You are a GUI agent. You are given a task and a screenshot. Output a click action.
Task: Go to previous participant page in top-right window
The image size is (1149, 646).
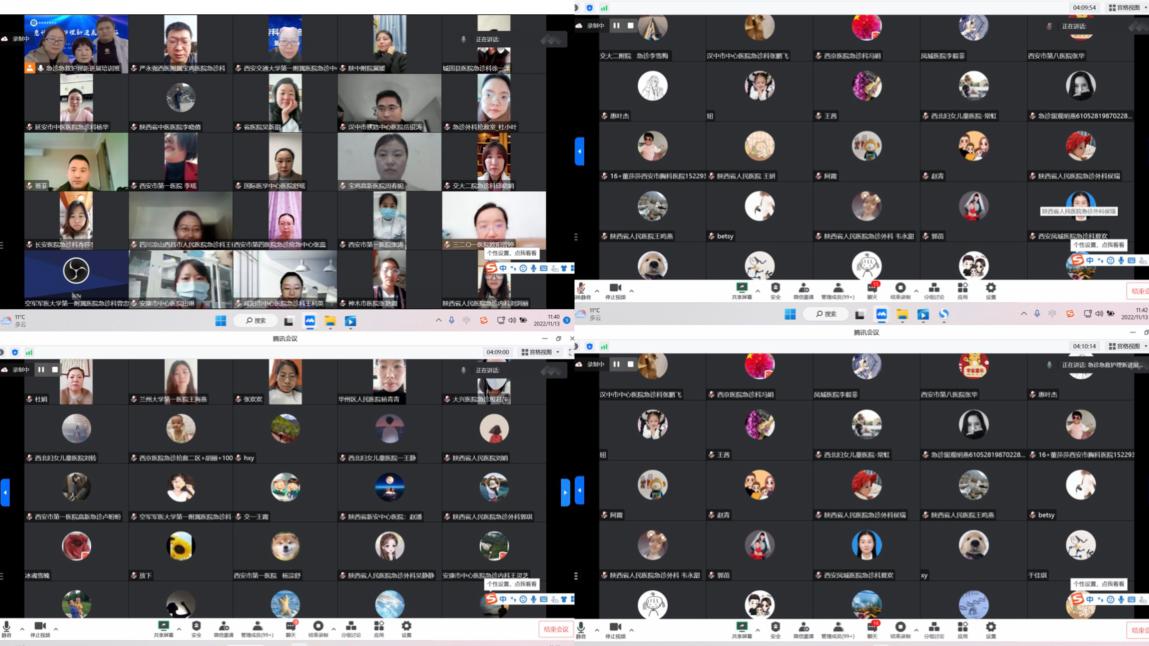(579, 151)
